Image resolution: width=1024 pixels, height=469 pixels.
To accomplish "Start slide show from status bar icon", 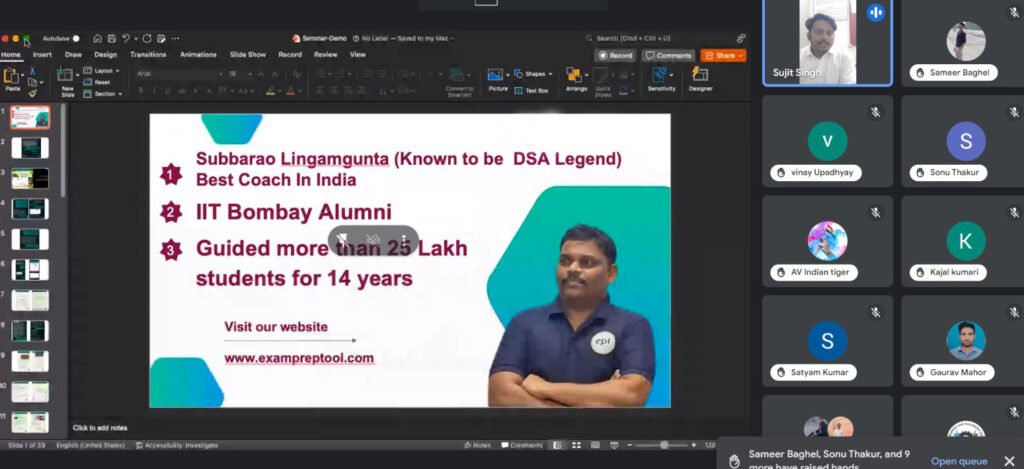I will [614, 445].
